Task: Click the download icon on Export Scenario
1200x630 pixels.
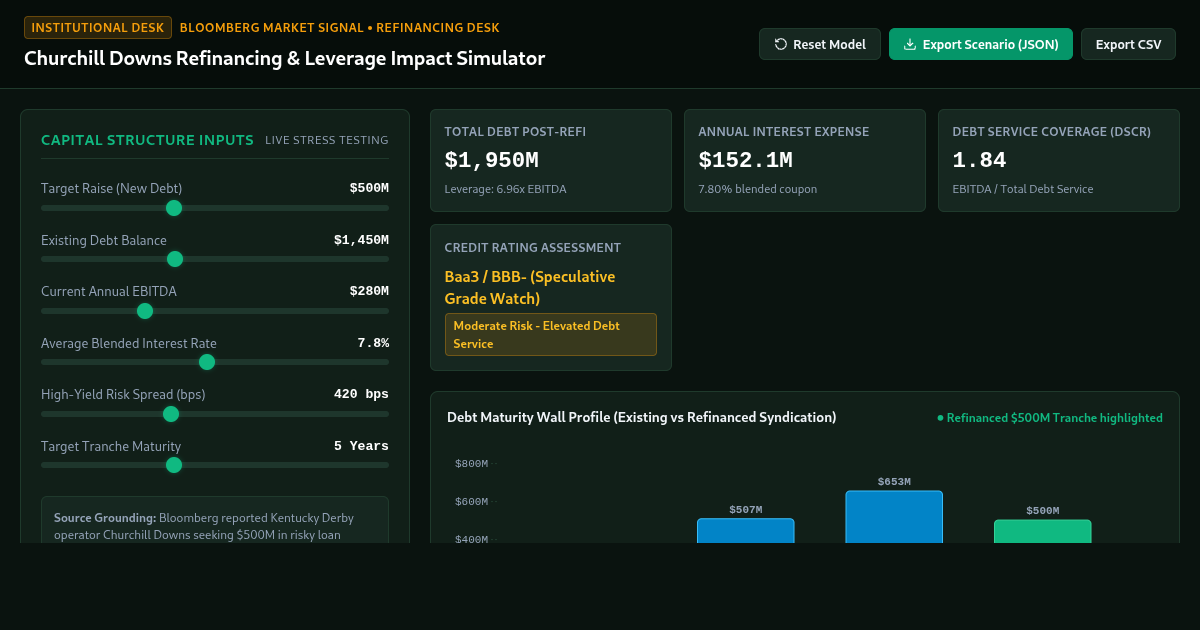Action: point(910,44)
